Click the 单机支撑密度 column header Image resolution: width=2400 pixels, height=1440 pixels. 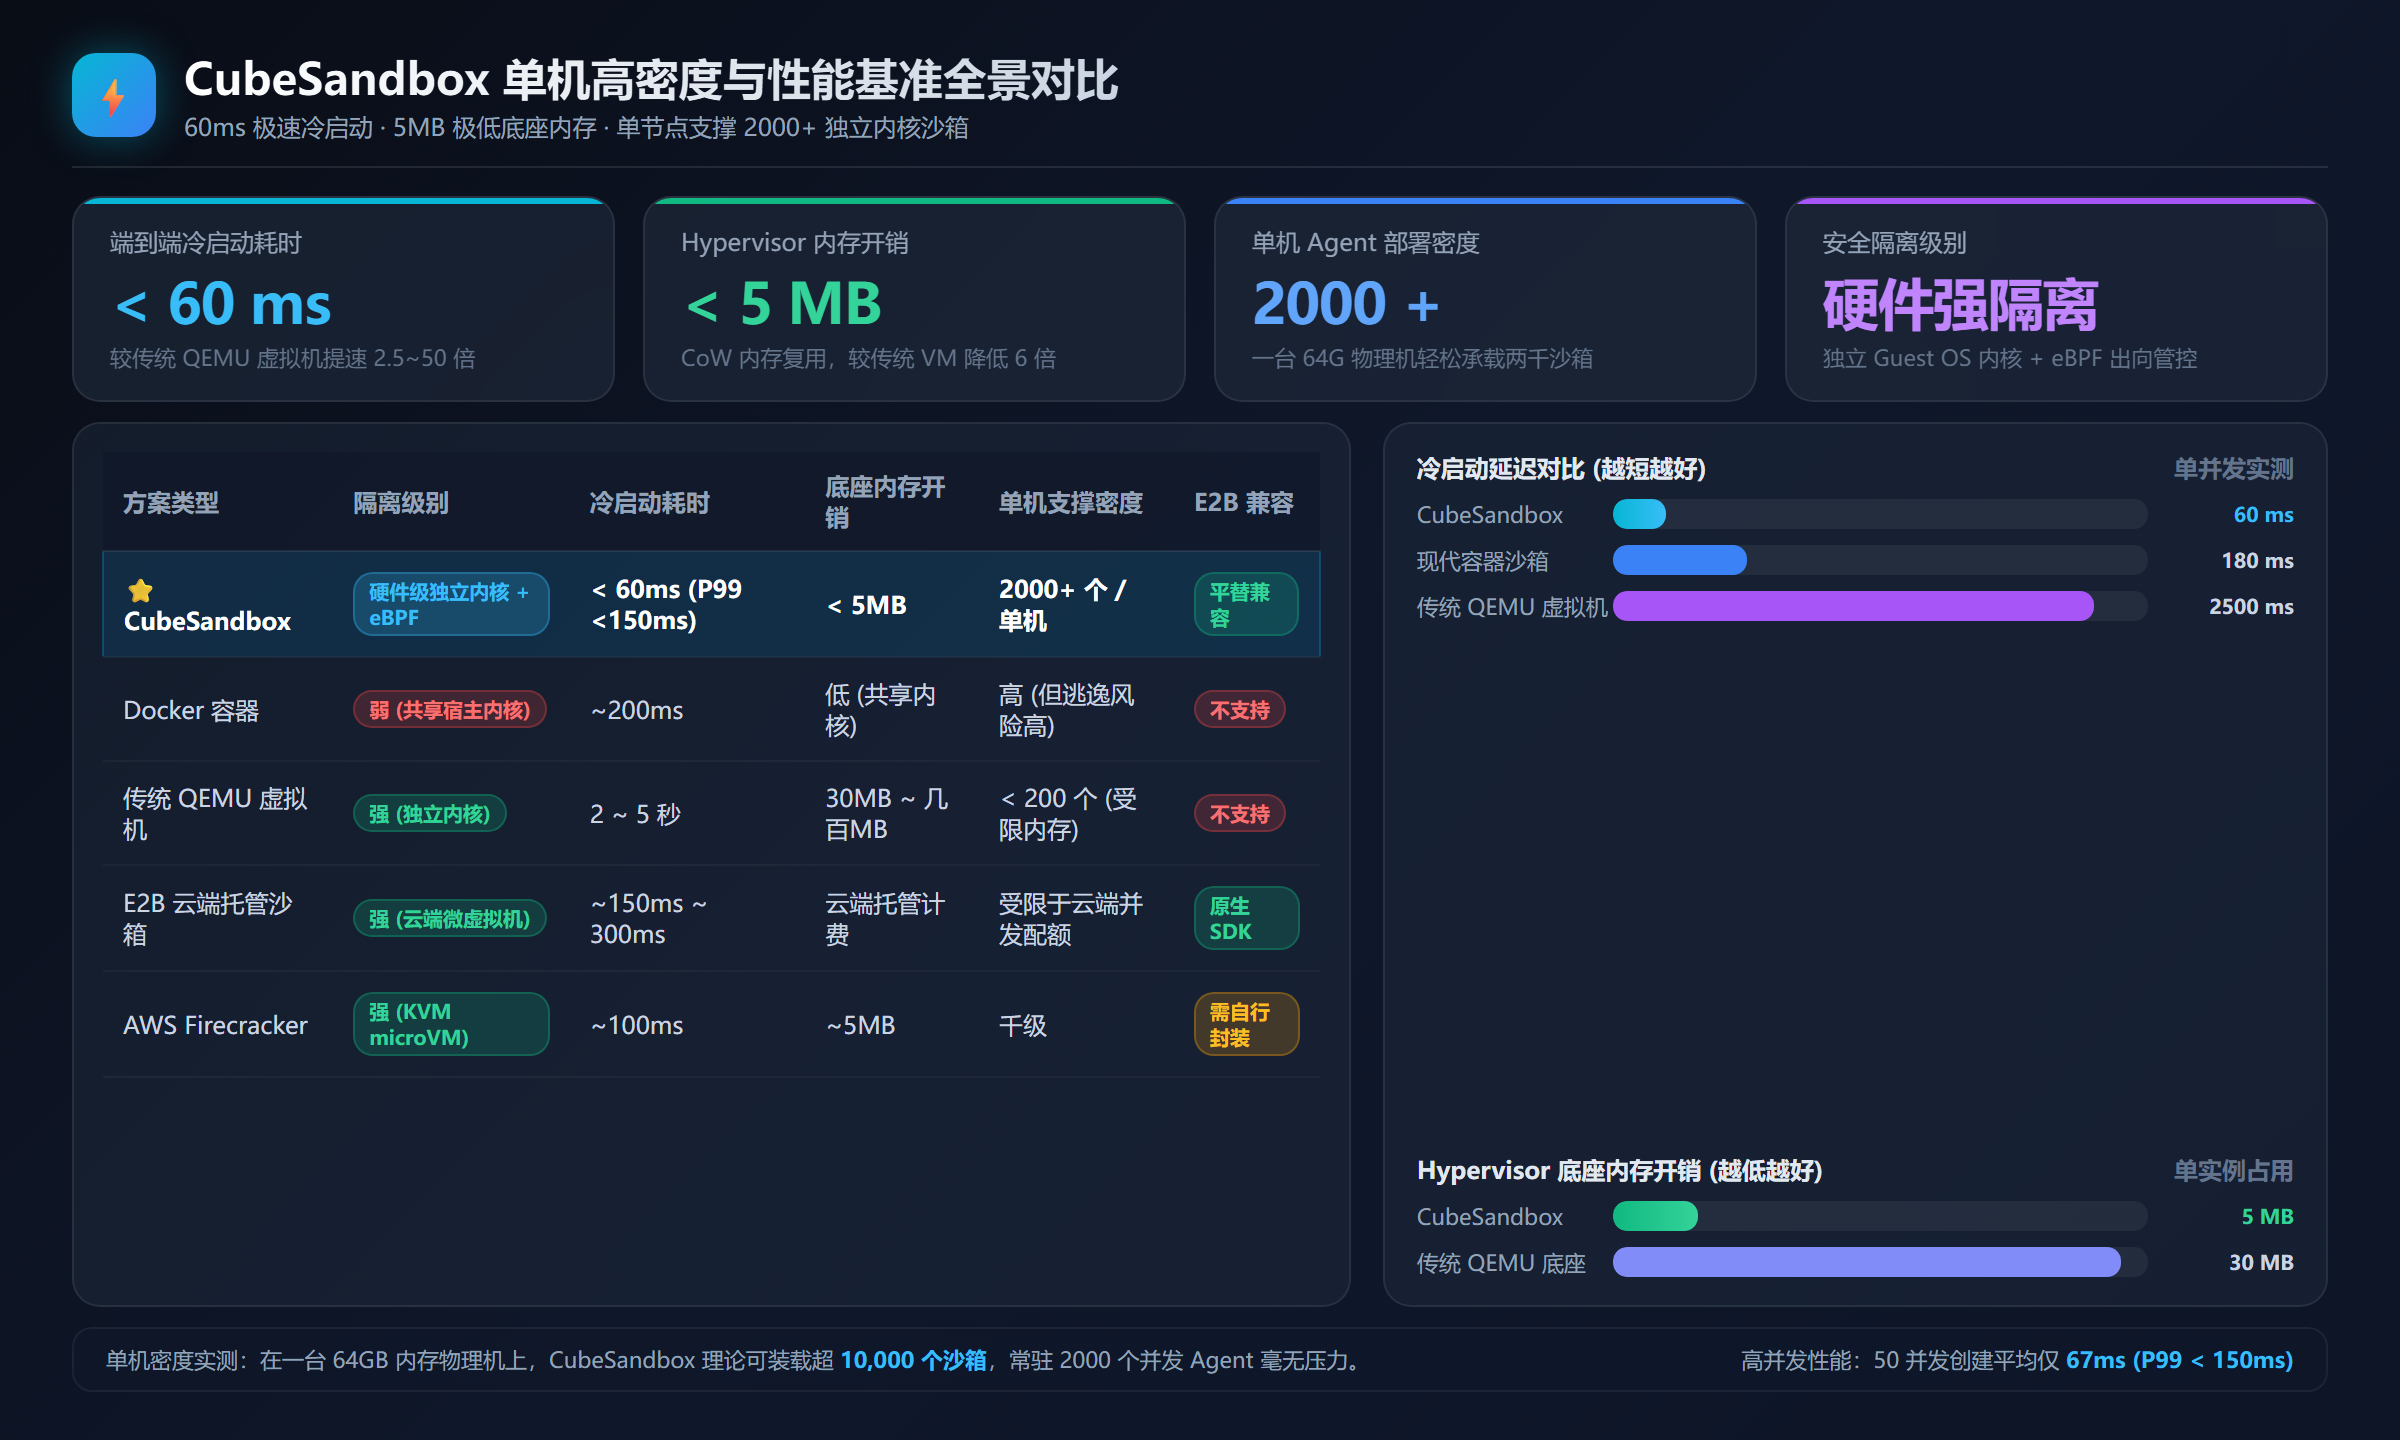(1071, 503)
